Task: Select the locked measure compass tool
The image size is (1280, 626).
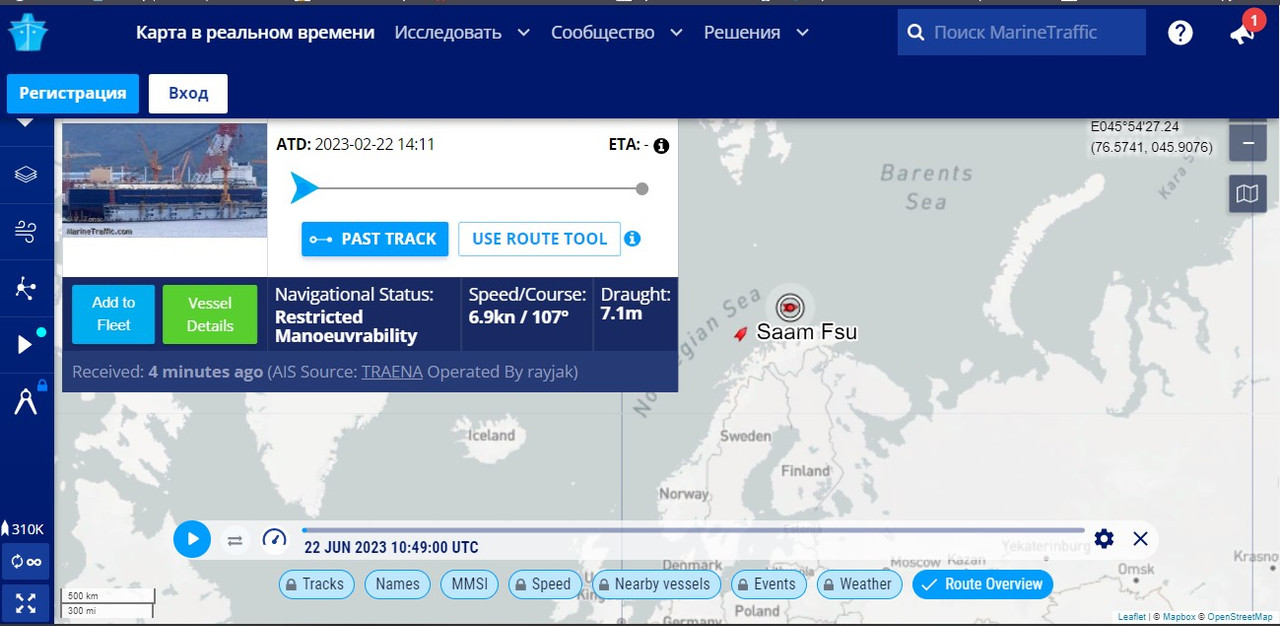Action: (26, 400)
